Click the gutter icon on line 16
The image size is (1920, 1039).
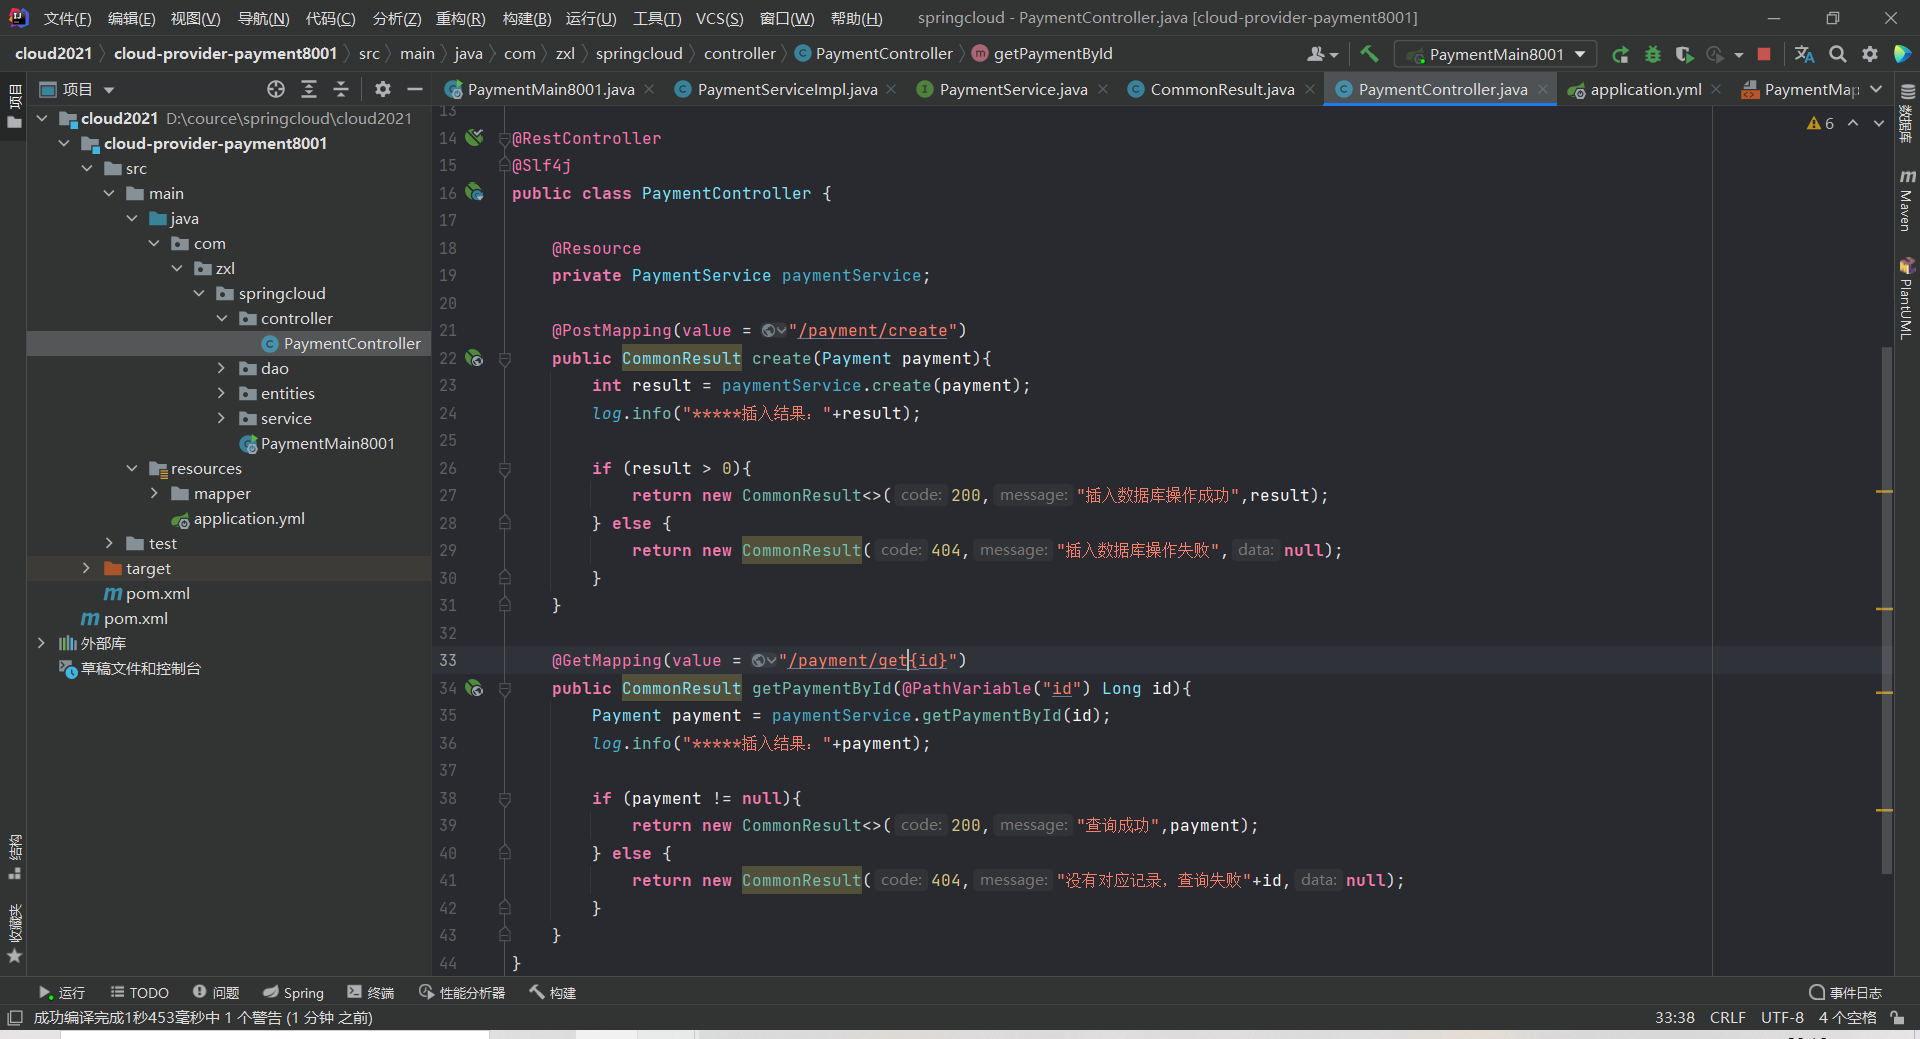(x=474, y=192)
